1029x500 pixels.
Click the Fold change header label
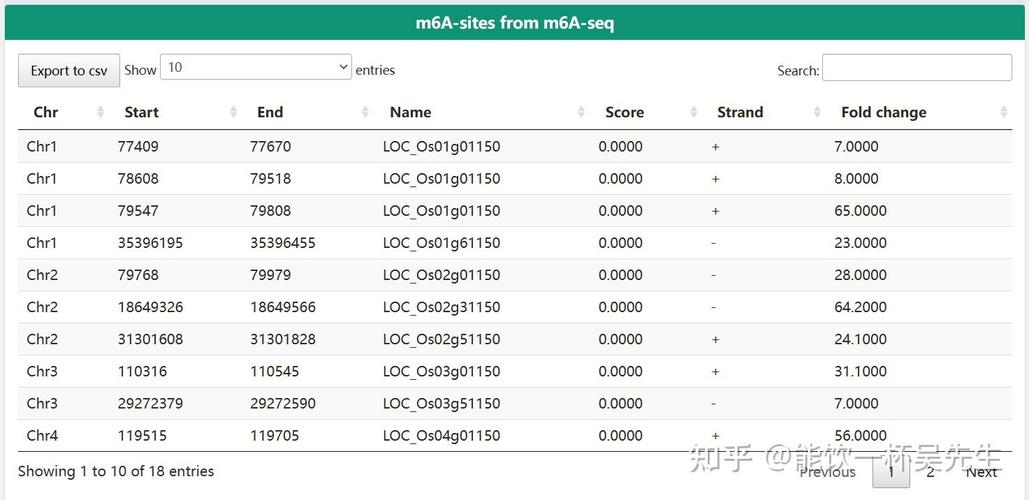point(884,112)
